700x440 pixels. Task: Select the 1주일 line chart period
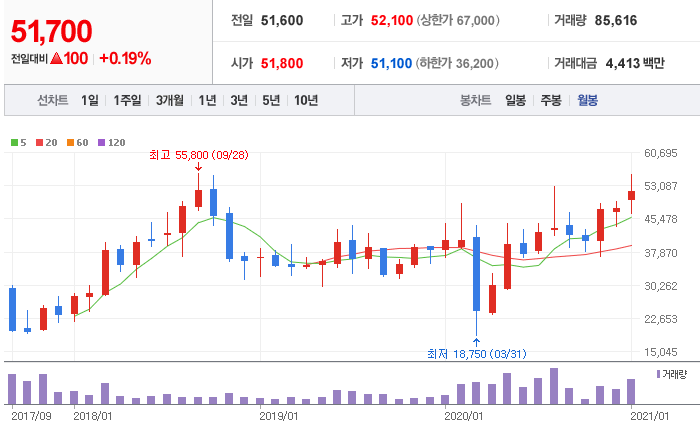click(x=127, y=100)
